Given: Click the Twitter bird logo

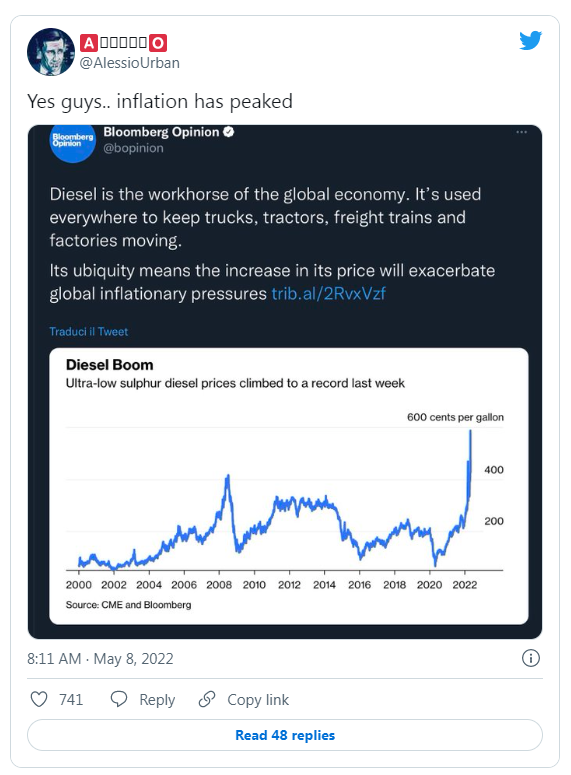Looking at the screenshot, I should point(530,41).
